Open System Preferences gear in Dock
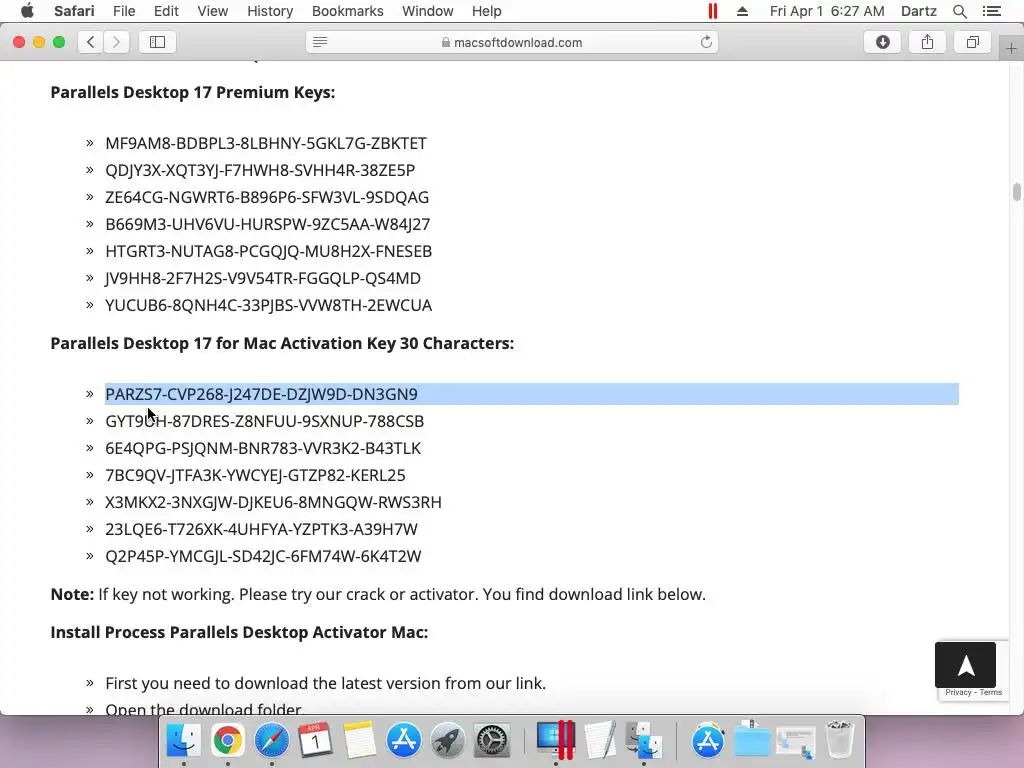The image size is (1024, 768). pyautogui.click(x=491, y=740)
